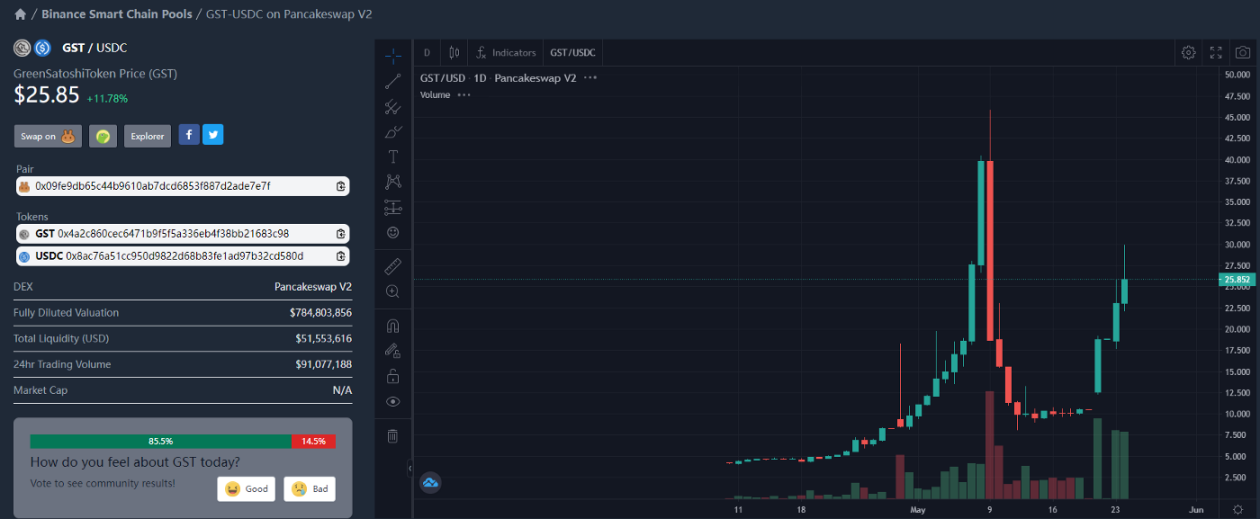Screen dimensions: 1260x519
Task: Select the Text tool
Action: (393, 157)
